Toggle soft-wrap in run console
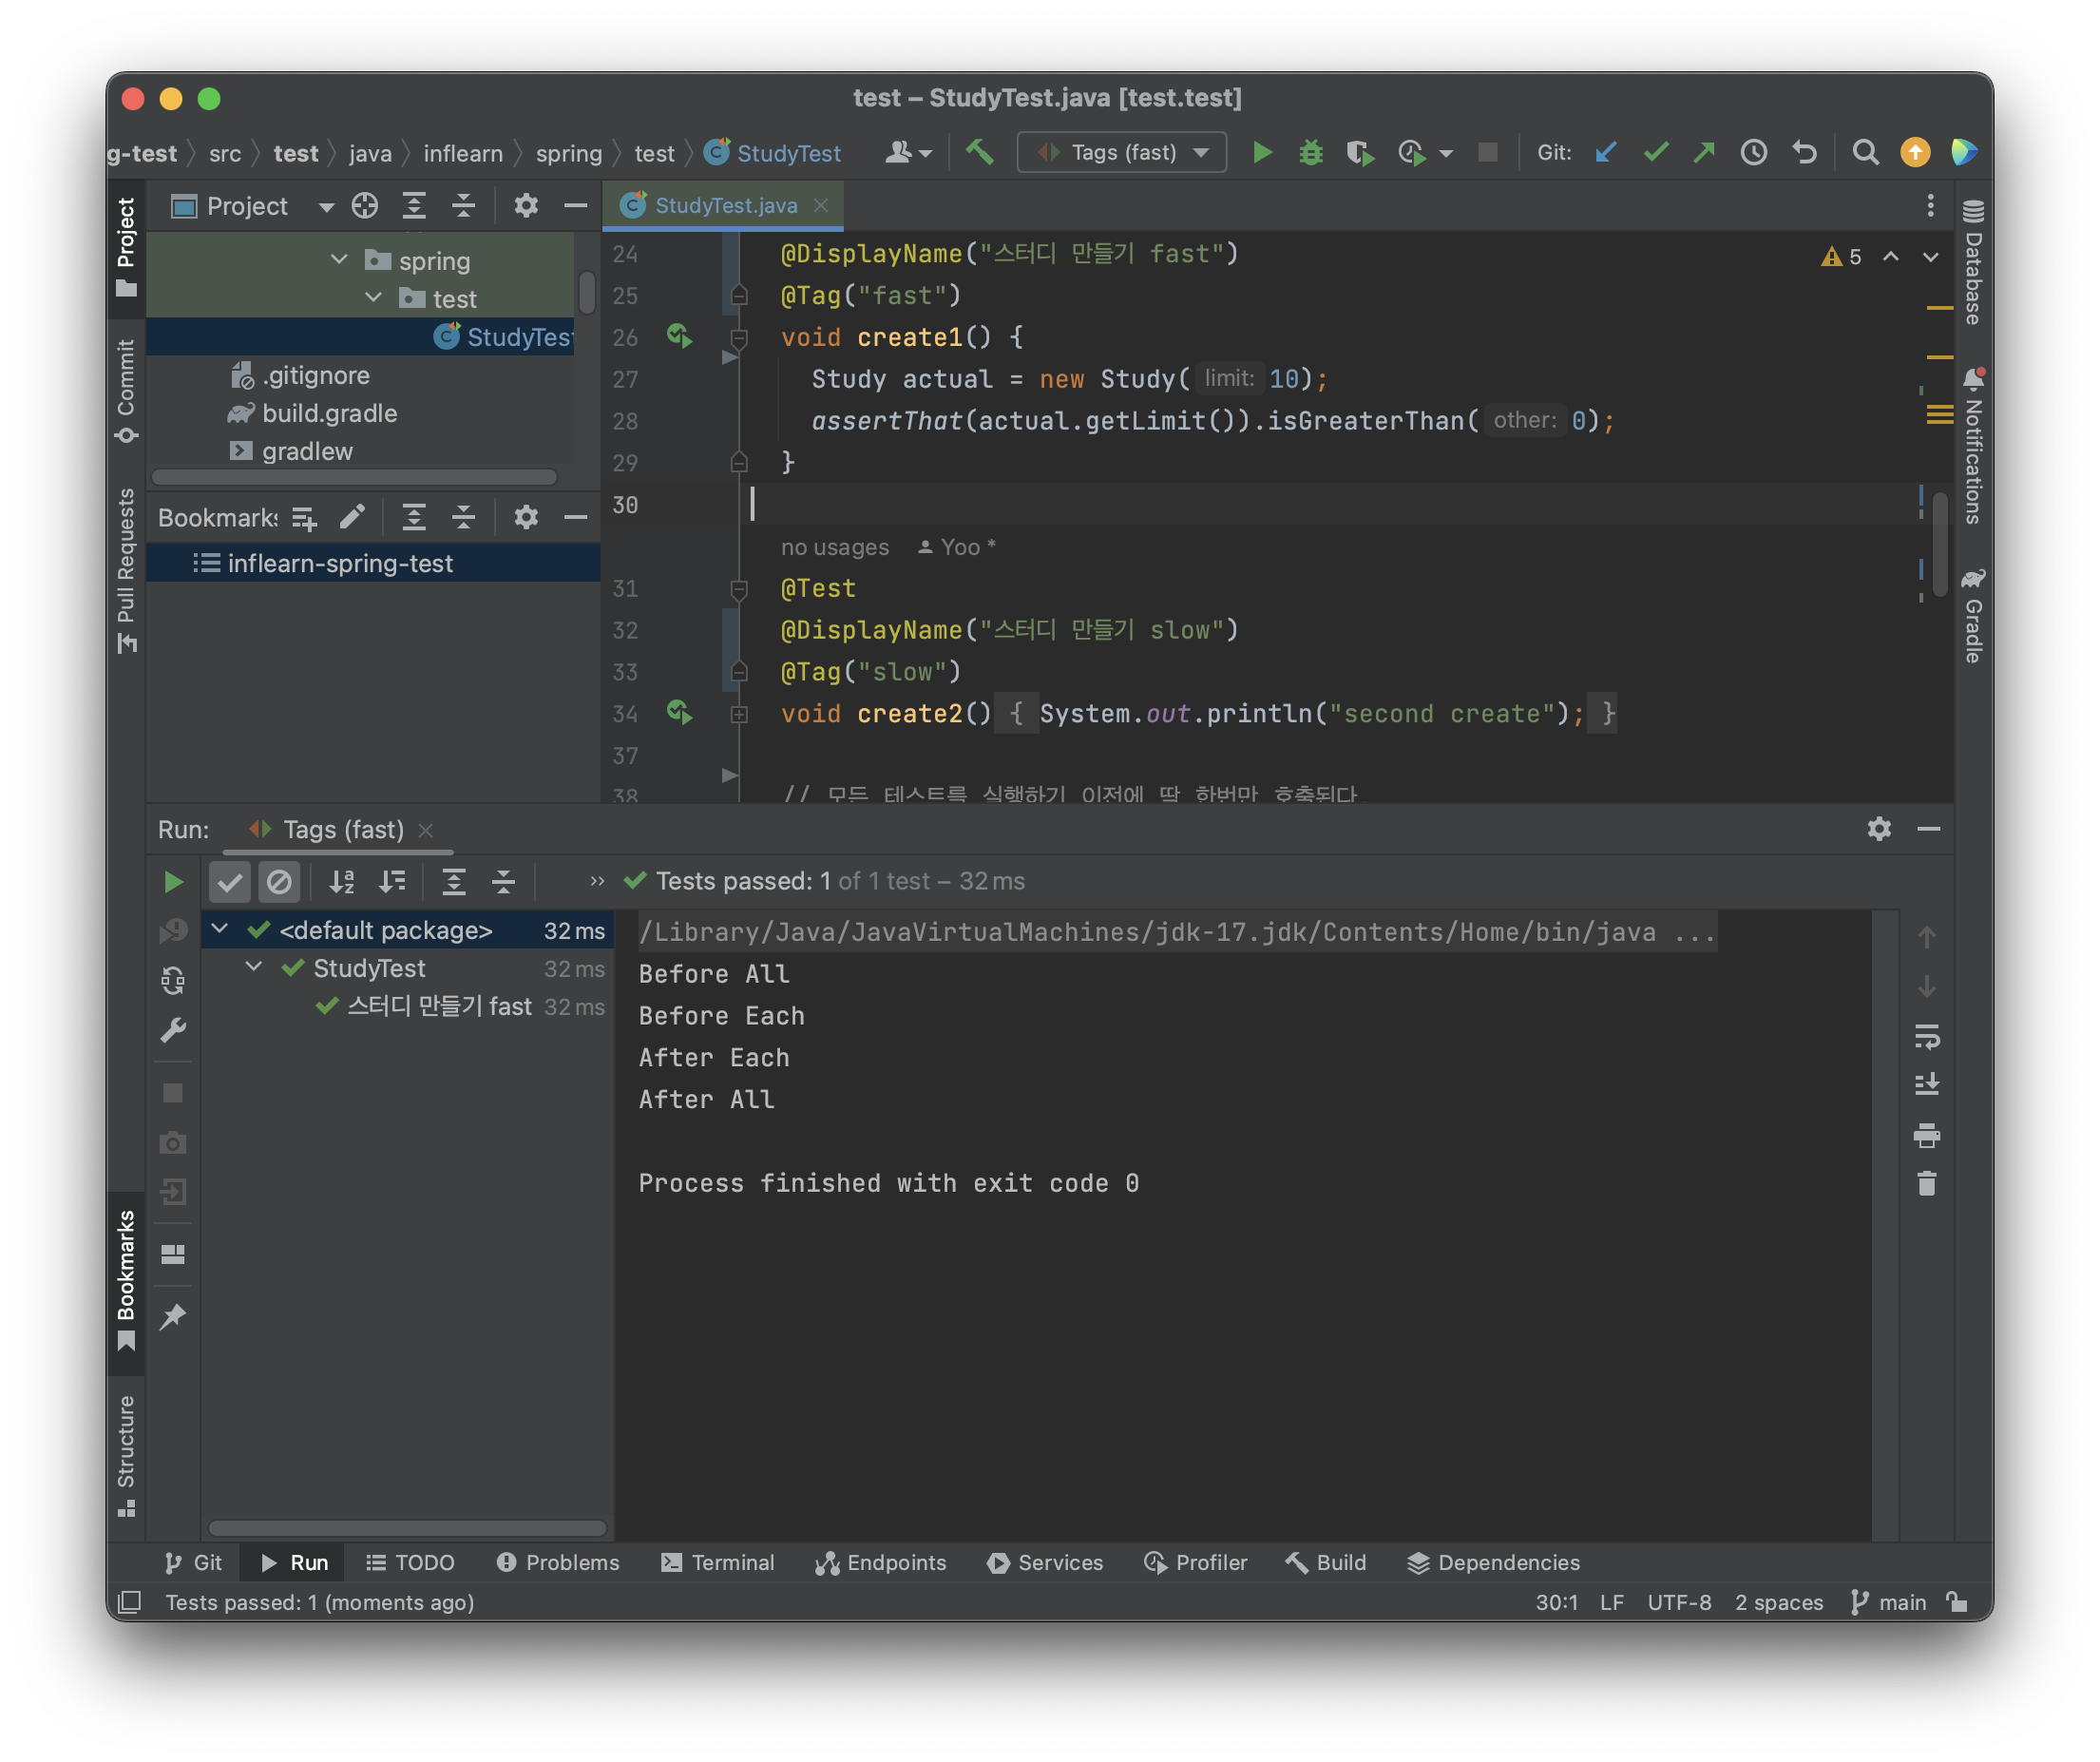Viewport: 2100px width, 1762px height. [x=1926, y=1036]
